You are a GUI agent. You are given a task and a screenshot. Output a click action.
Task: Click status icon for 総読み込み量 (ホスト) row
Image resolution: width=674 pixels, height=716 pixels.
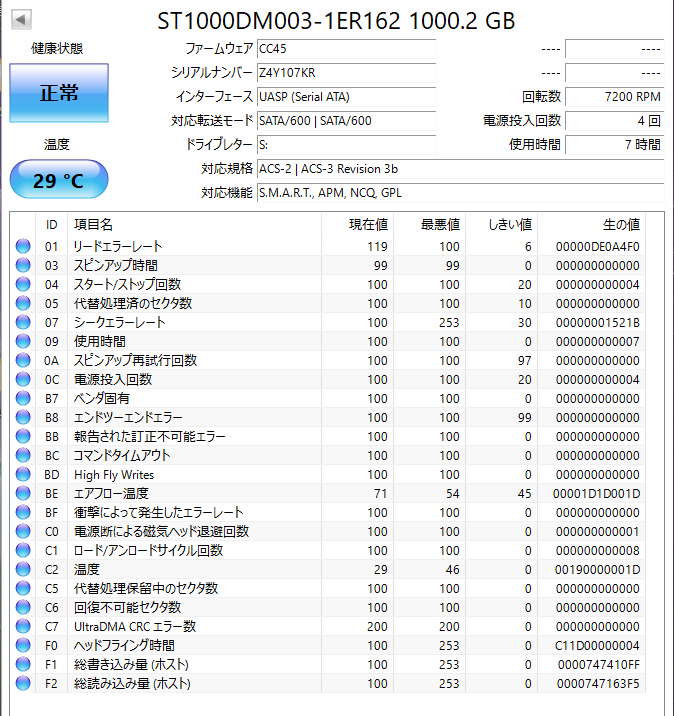pos(23,684)
